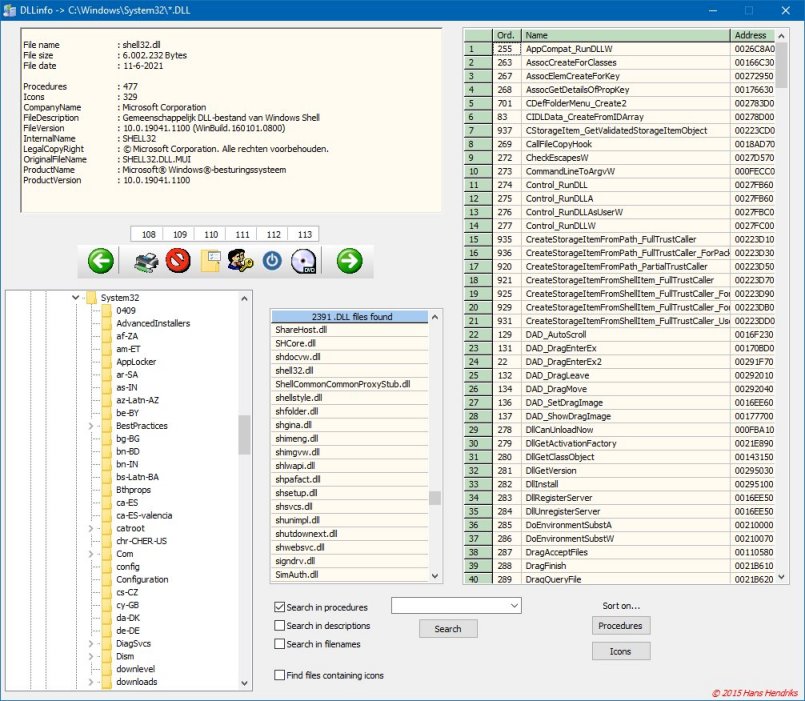This screenshot has width=805, height=701.
Task: Select SimAuth.dll in file list
Action: [350, 575]
